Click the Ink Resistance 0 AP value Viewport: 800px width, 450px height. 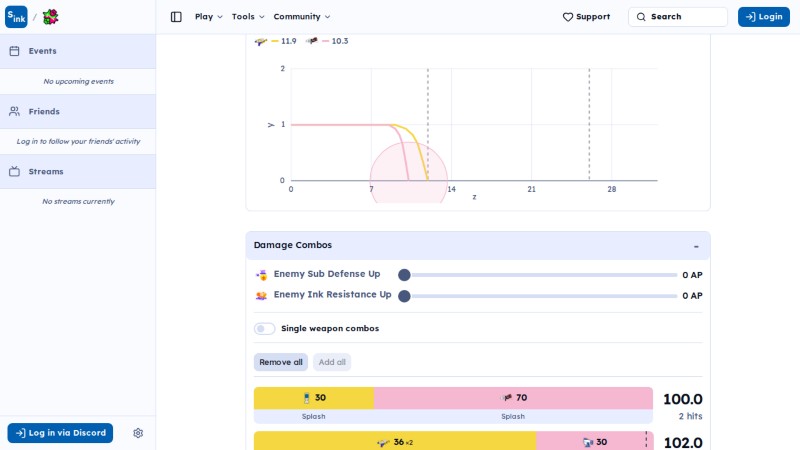[692, 296]
